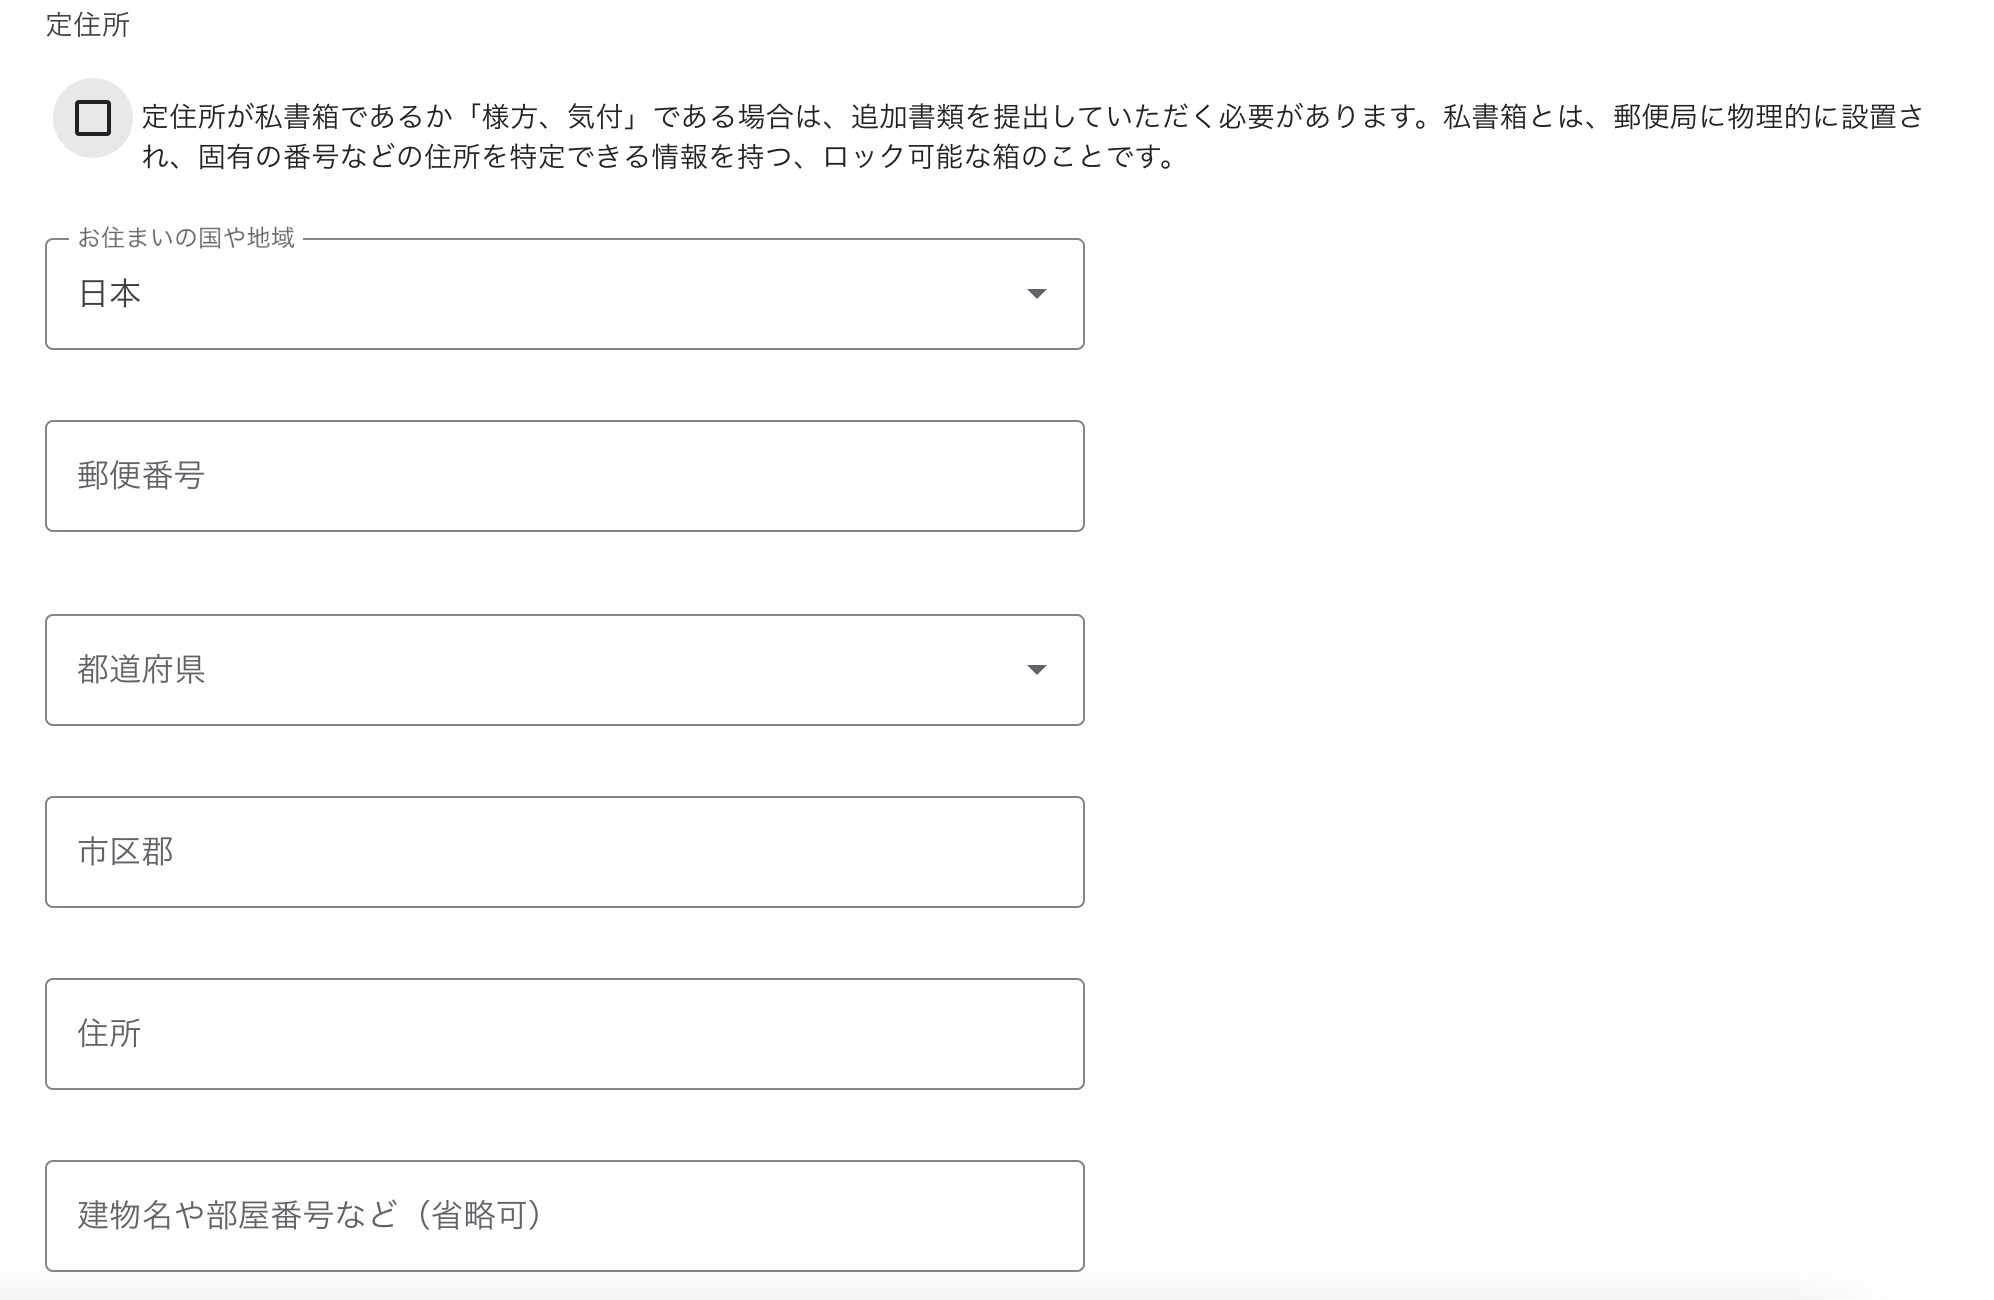The height and width of the screenshot is (1300, 1994).
Task: Click the second line of the 私書箱 description
Action: click(660, 158)
